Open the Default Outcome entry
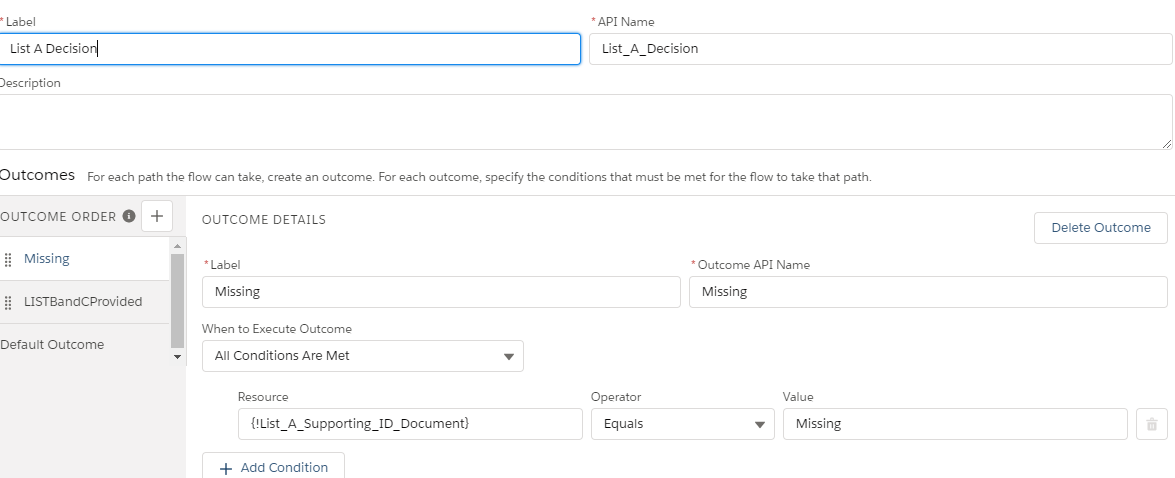The image size is (1175, 478). 52,345
